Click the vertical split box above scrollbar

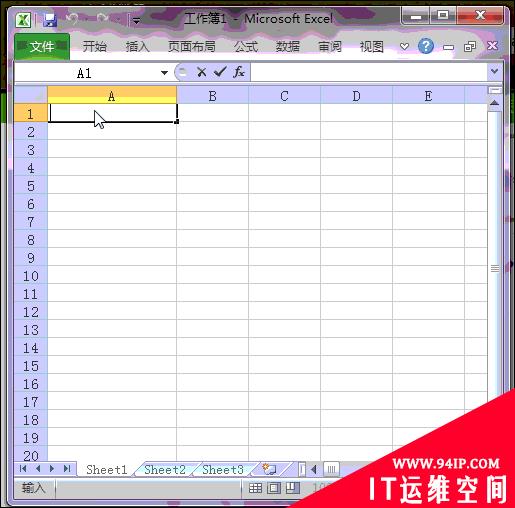tap(495, 90)
